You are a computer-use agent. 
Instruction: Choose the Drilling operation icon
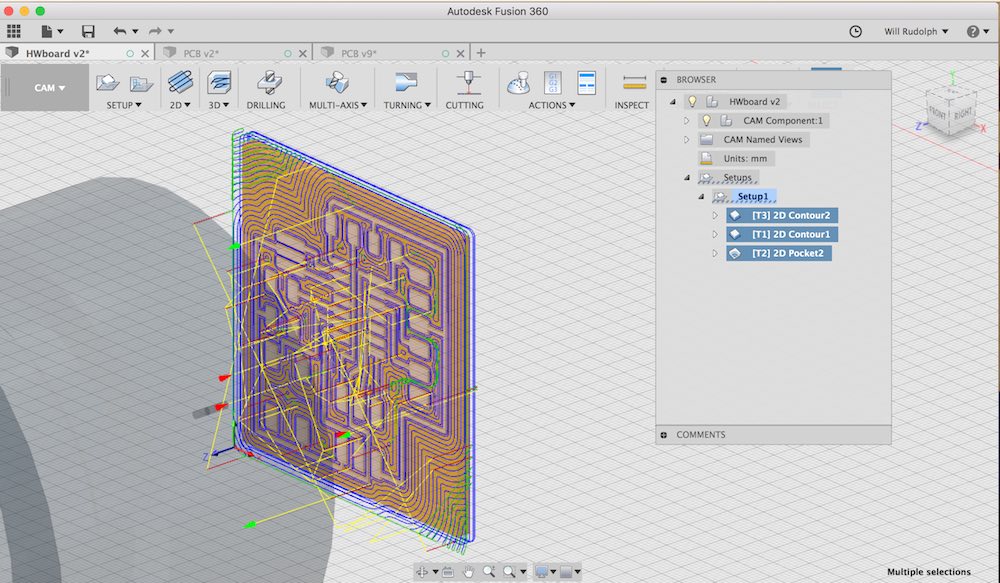268,82
